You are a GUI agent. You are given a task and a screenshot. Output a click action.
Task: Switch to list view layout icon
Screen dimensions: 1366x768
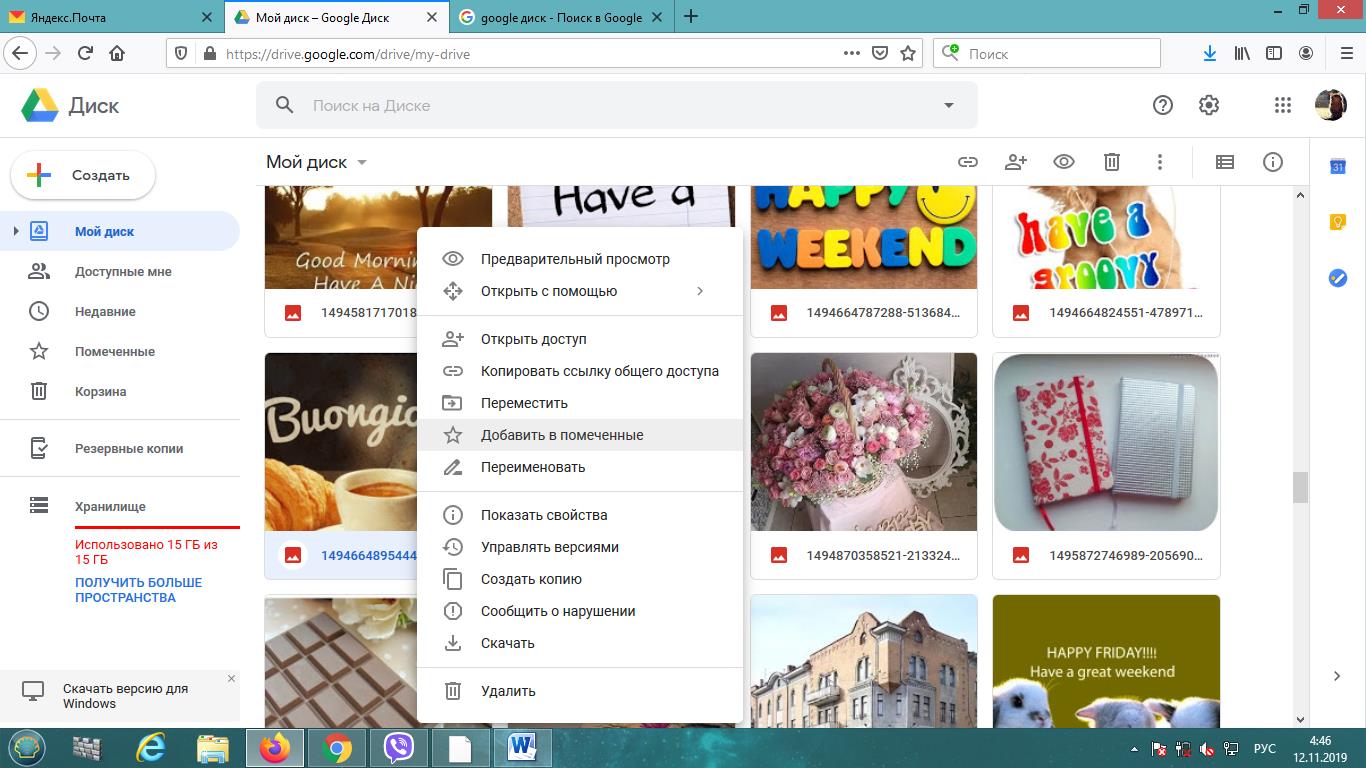(1225, 162)
